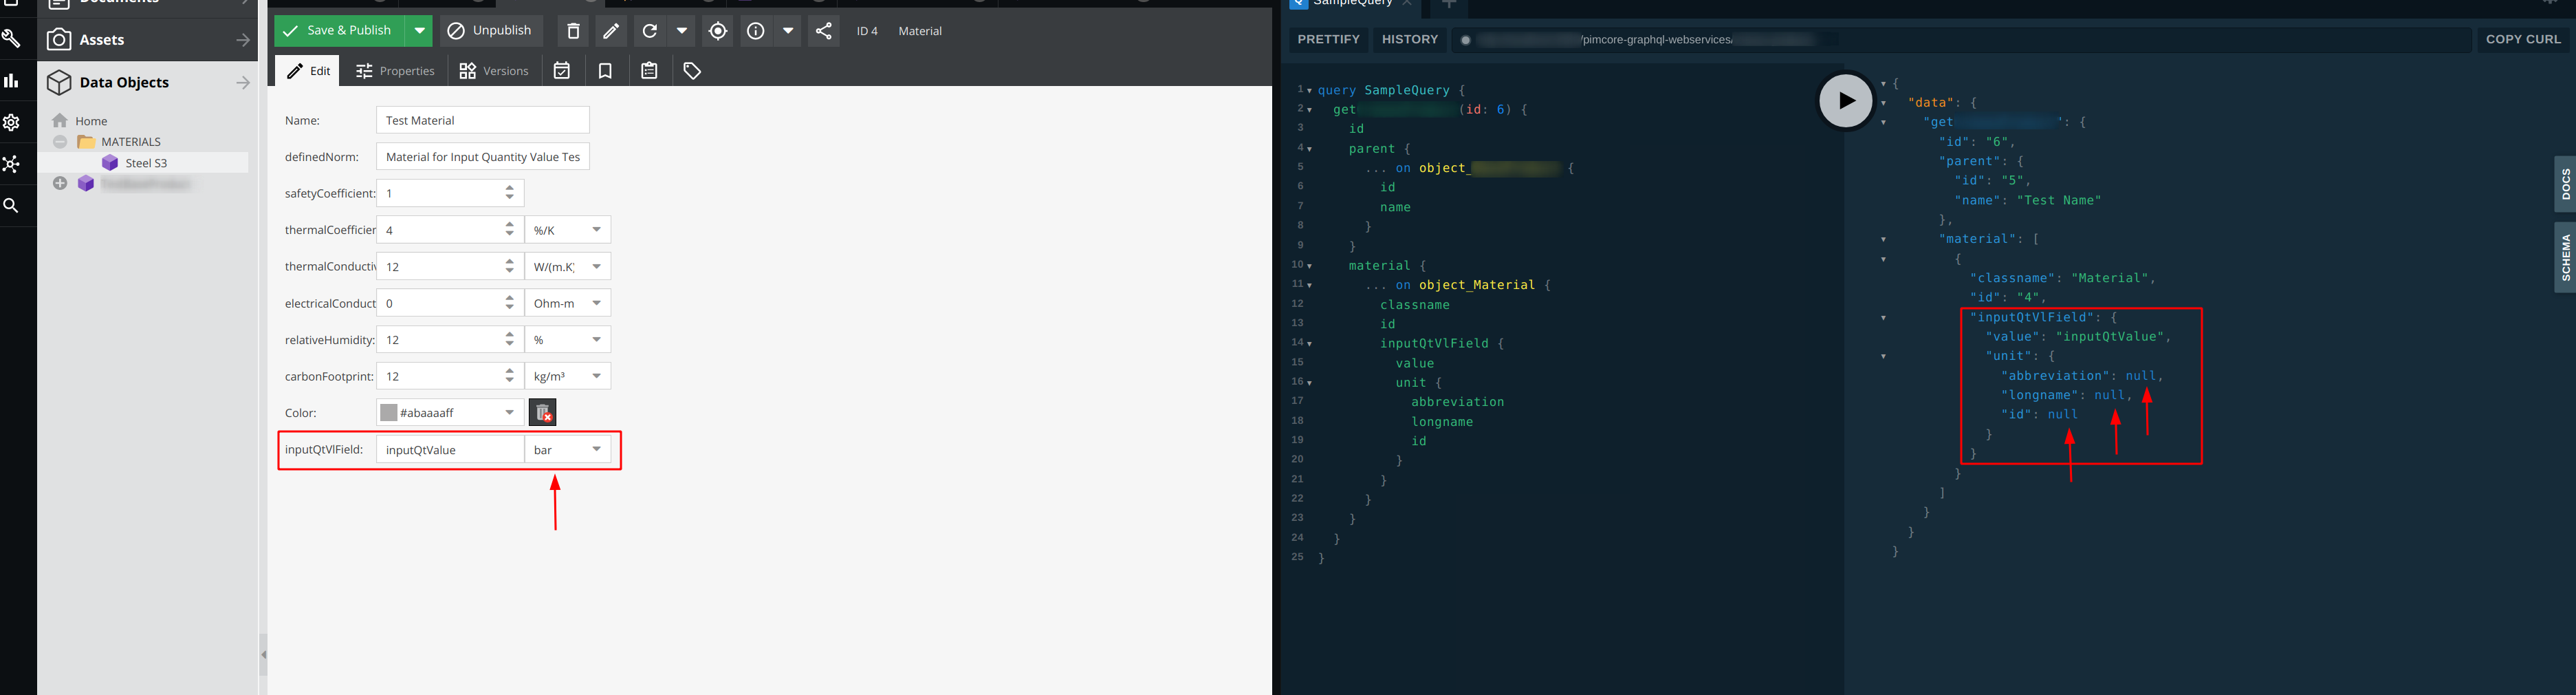This screenshot has height=695, width=2576.
Task: Click the bookmark icon in the object toolbar
Action: 605,70
